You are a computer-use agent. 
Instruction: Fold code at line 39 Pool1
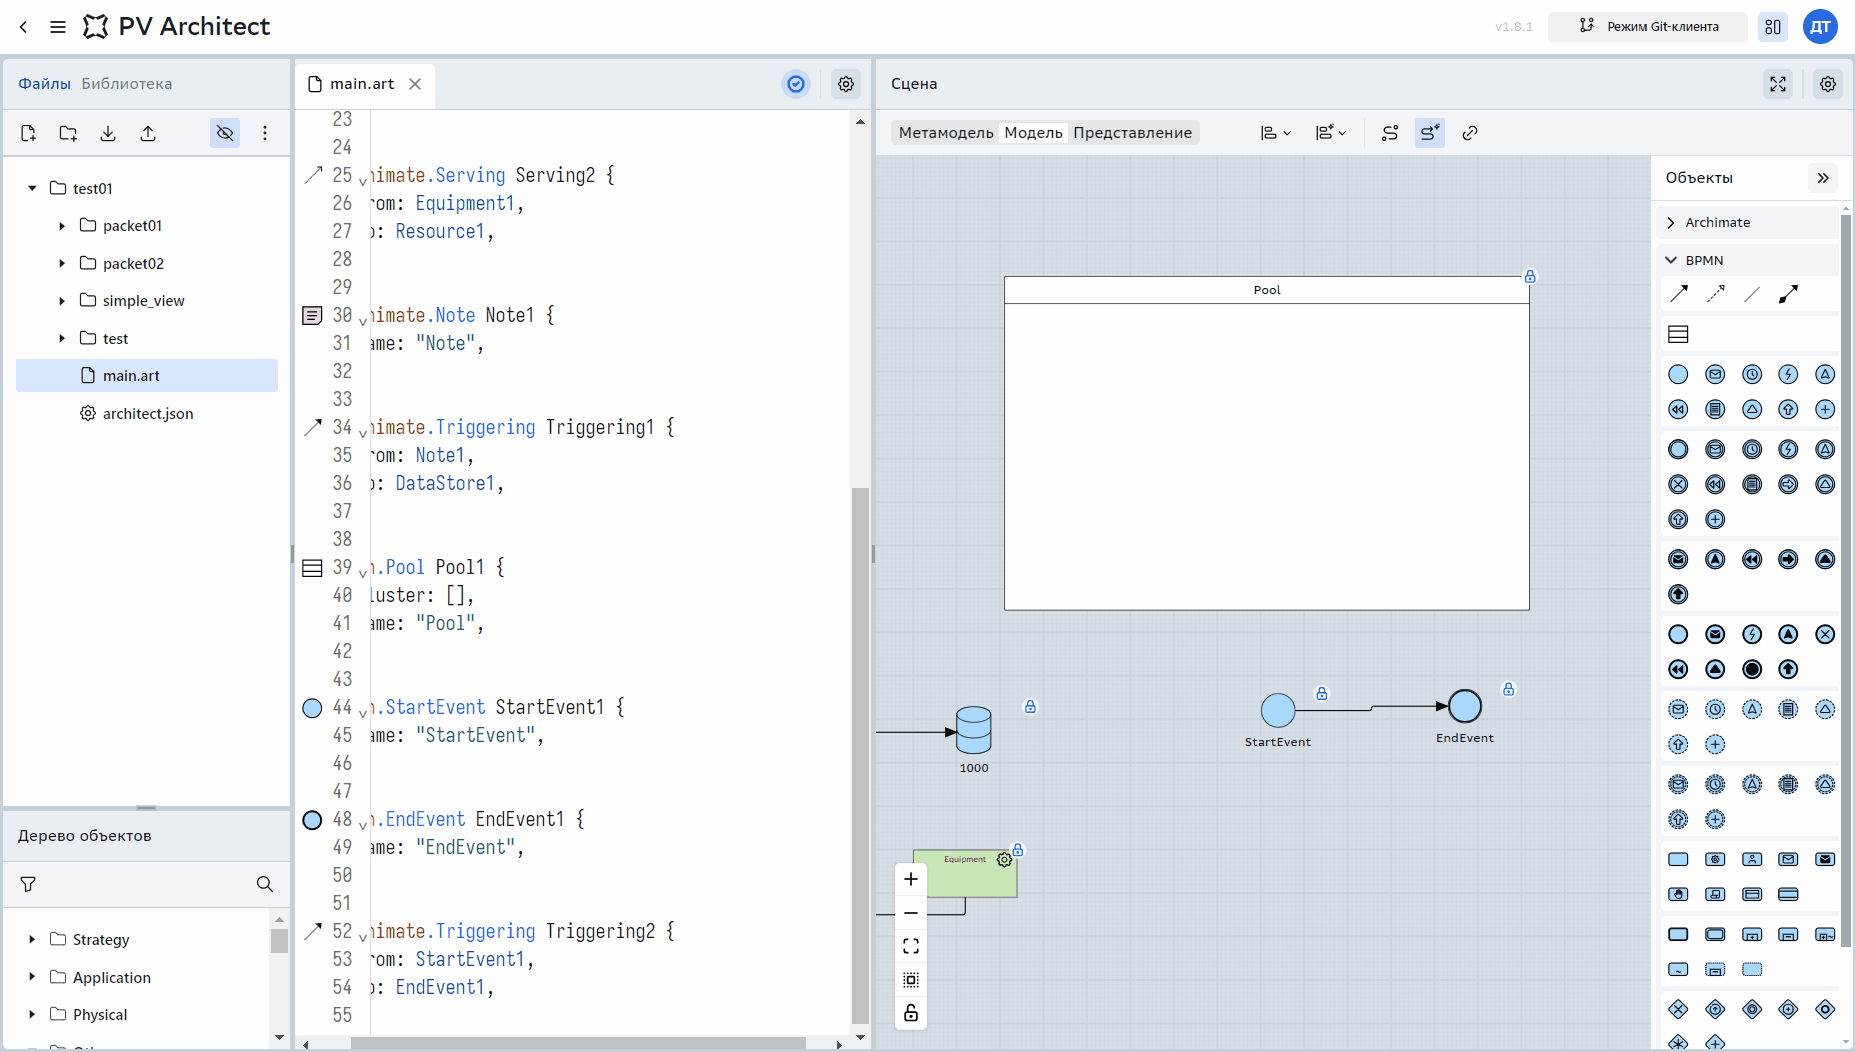(x=362, y=573)
